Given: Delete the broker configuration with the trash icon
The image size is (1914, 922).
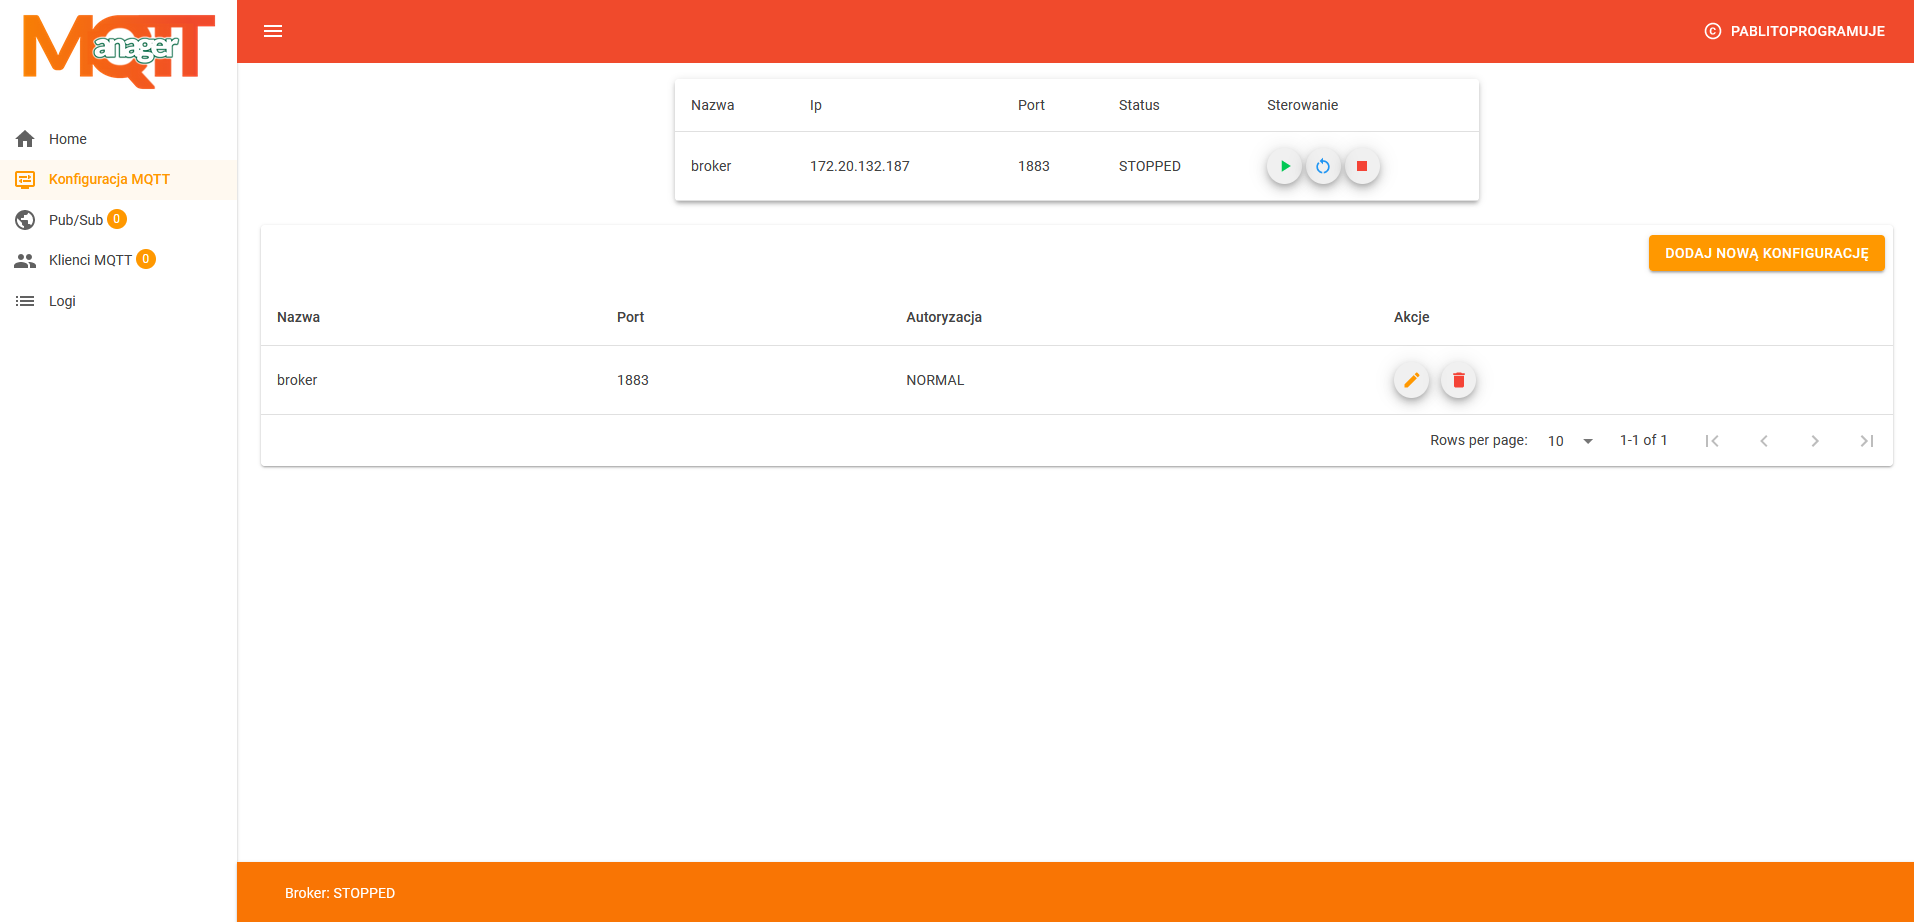Looking at the screenshot, I should [x=1458, y=380].
